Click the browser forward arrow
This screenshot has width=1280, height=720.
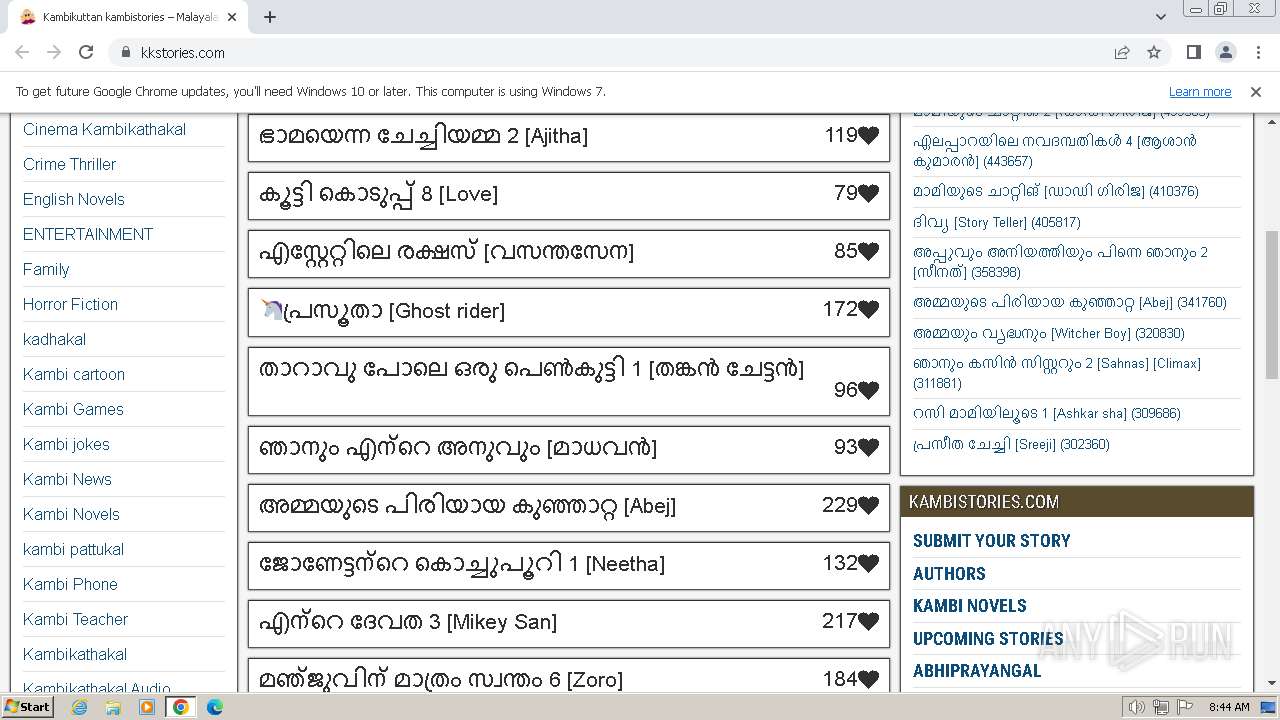(x=54, y=52)
